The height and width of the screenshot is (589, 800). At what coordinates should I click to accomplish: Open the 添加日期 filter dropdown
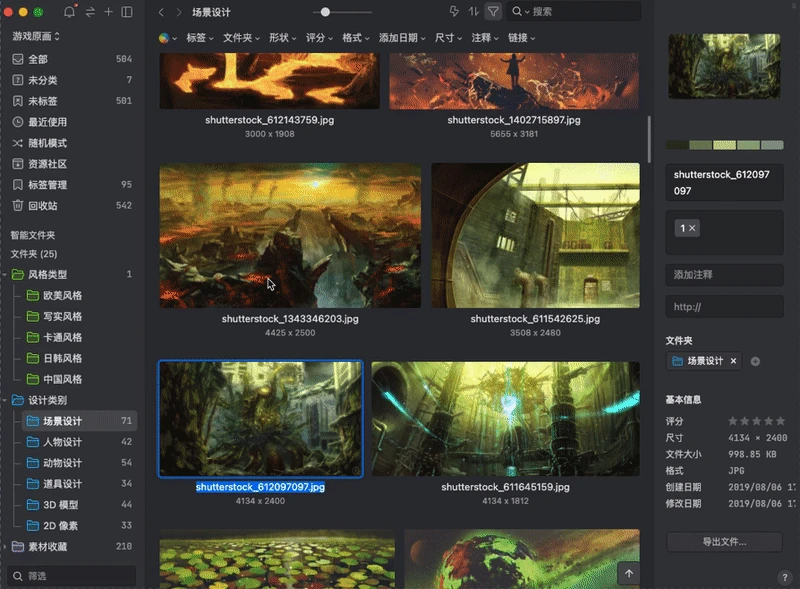pyautogui.click(x=402, y=38)
